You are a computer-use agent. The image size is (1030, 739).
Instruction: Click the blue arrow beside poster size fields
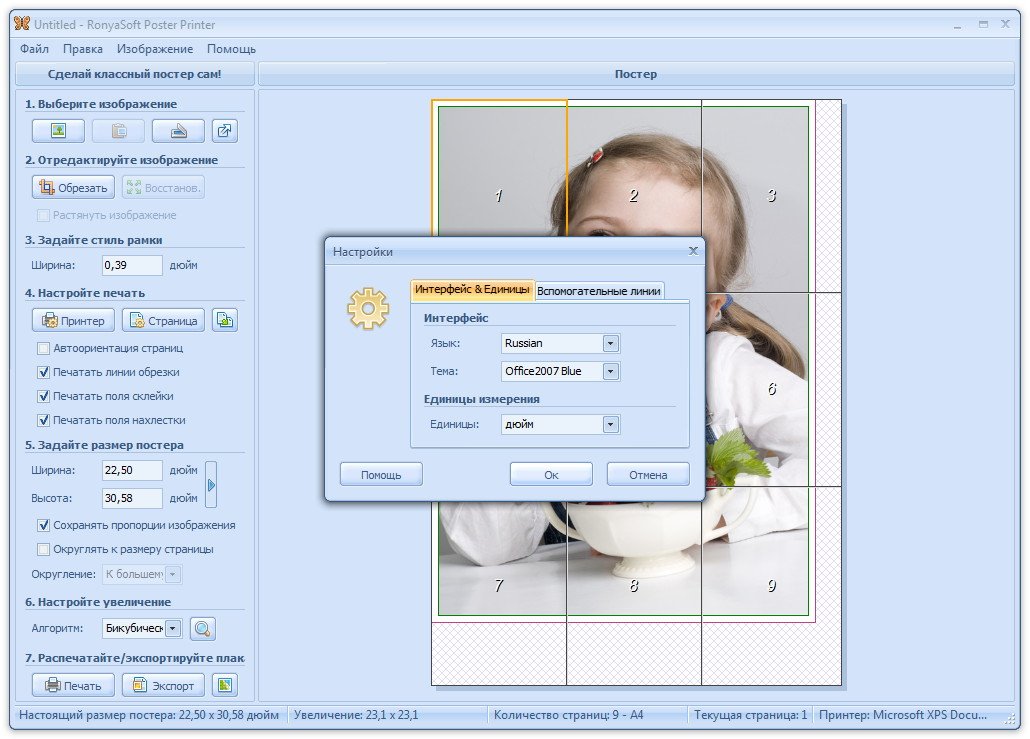(210, 484)
